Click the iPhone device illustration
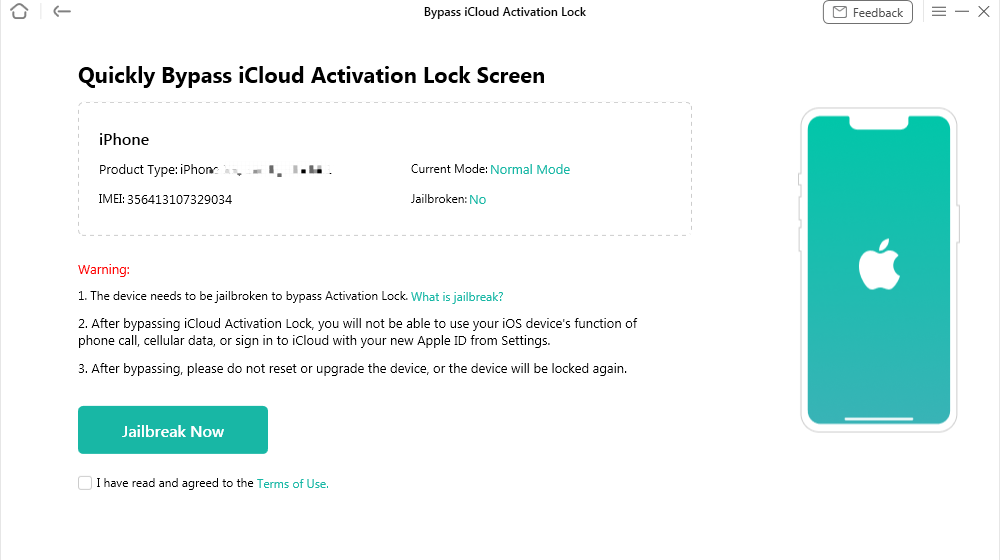The image size is (1000, 560). pos(879,270)
